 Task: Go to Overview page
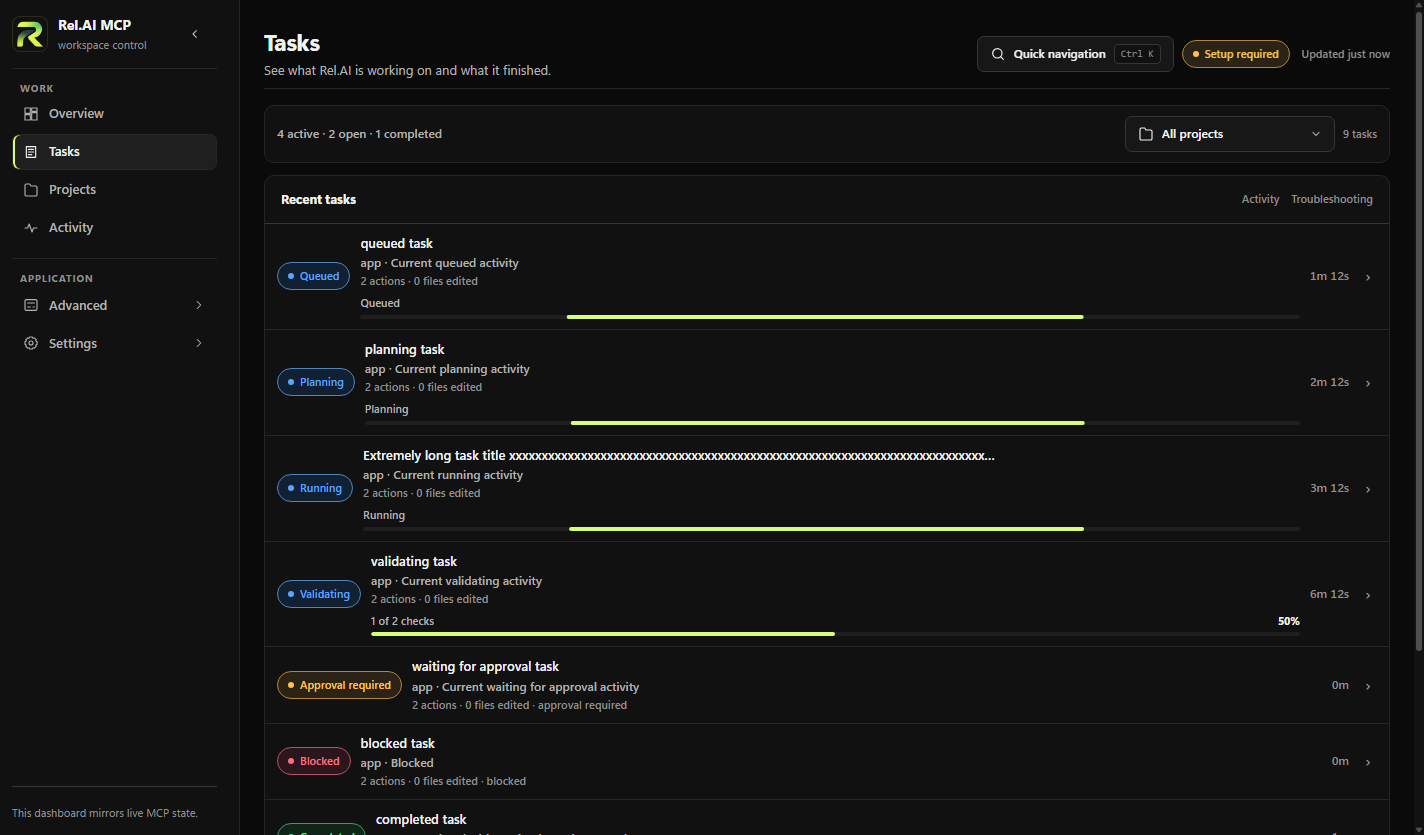coord(115,114)
